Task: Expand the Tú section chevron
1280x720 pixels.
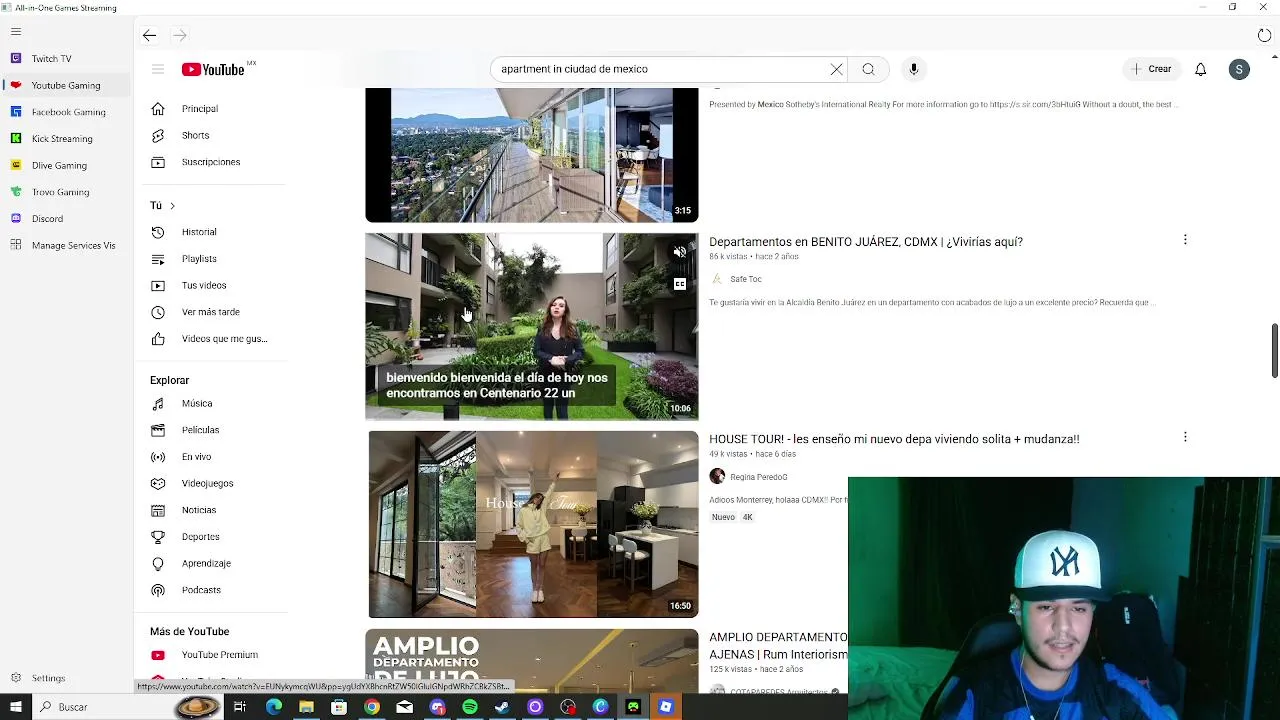Action: 172,206
